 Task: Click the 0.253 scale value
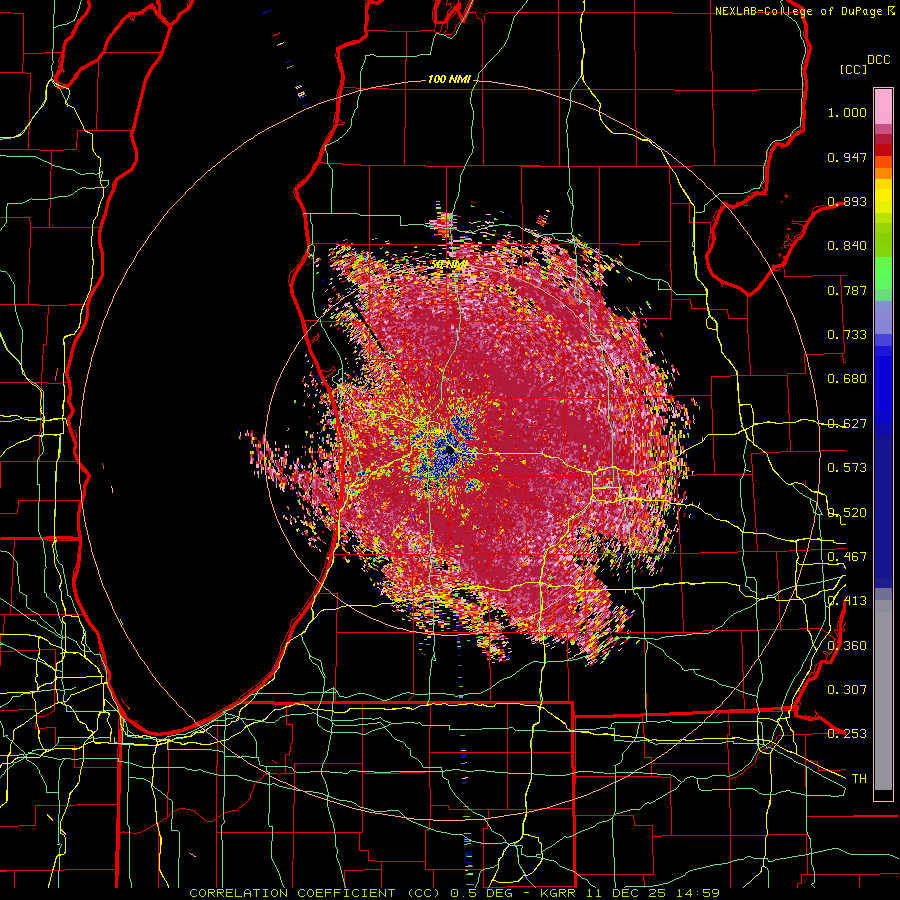(x=847, y=734)
